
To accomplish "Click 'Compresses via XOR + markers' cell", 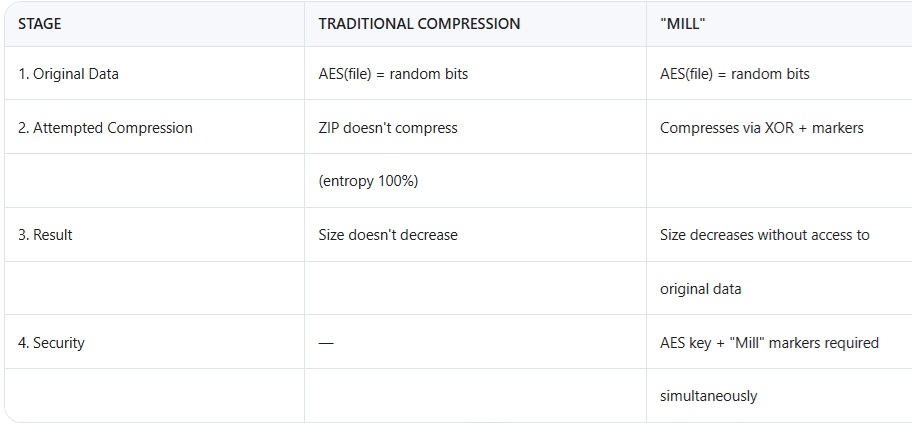I will coord(779,127).
